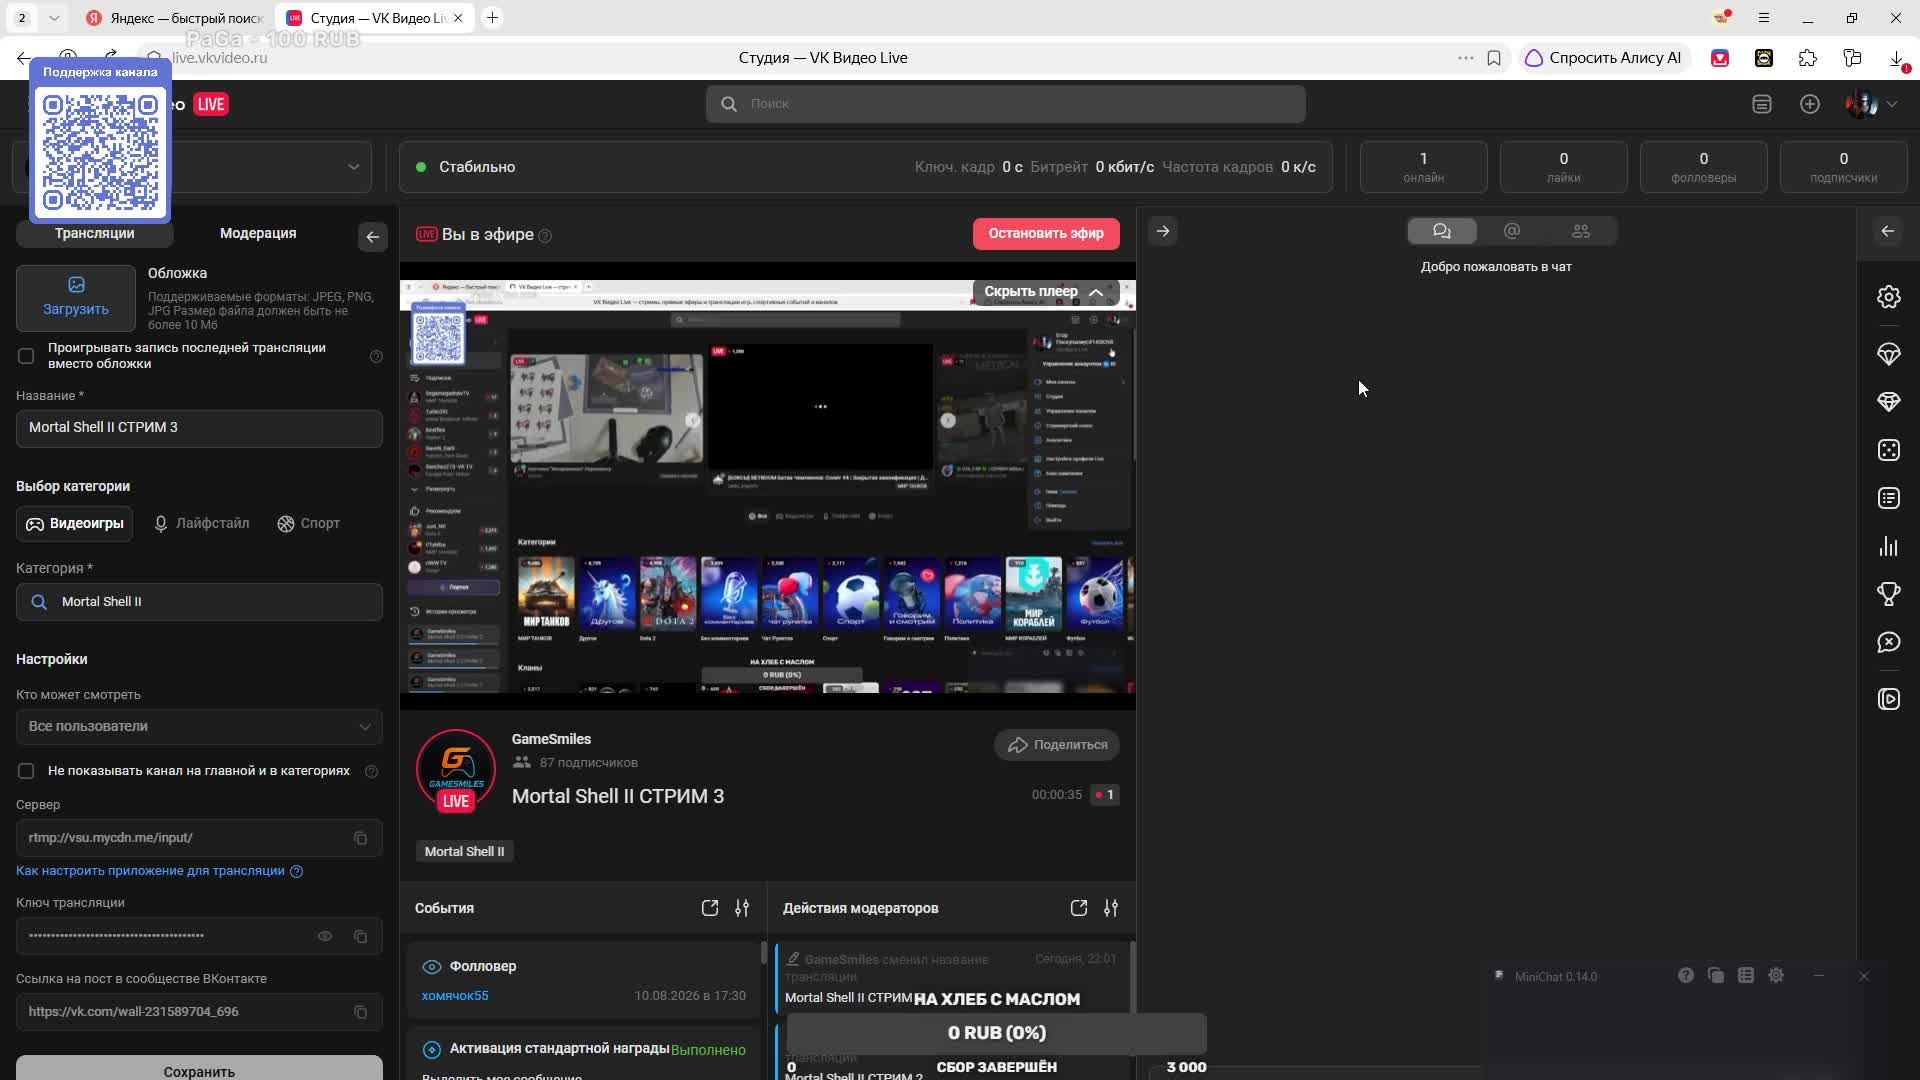Viewport: 1920px width, 1080px height.
Task: Click the diamond icon below the sidebar gear
Action: click(x=1888, y=354)
